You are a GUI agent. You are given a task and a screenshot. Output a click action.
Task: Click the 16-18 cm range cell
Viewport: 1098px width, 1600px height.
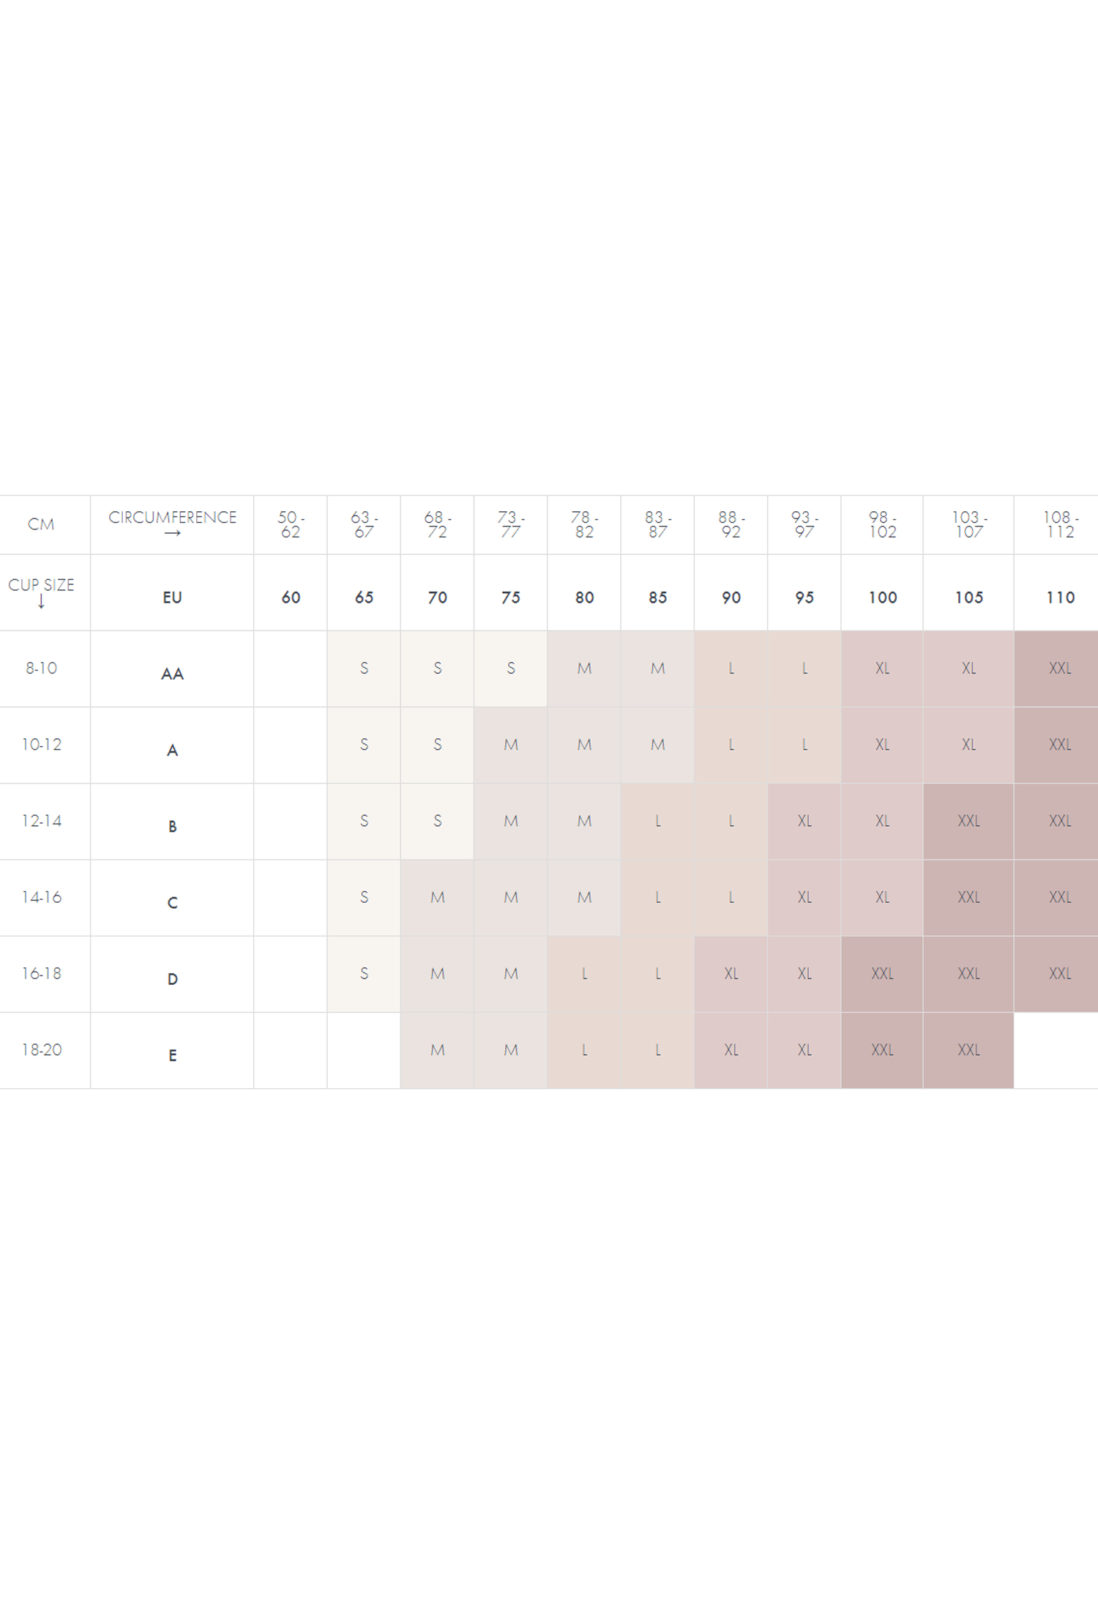coord(42,973)
